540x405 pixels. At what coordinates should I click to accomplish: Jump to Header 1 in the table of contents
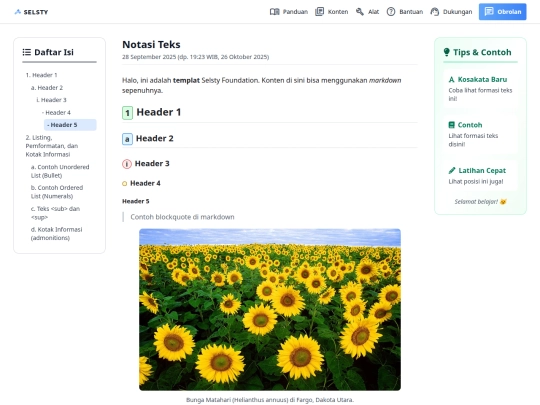(41, 75)
